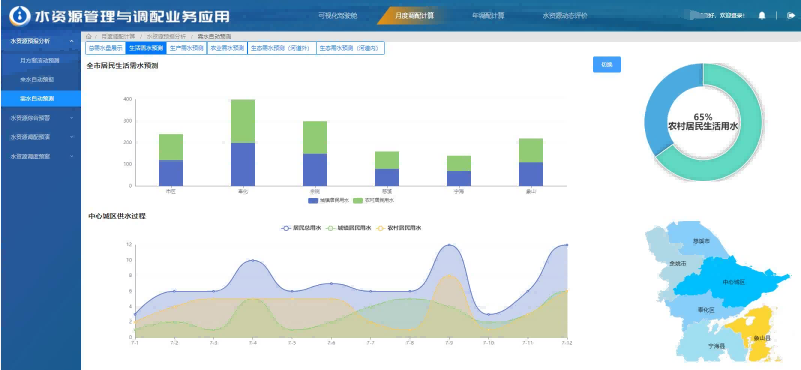
Task: Toggle 城镇居民用水 bar chart legend
Action: pyautogui.click(x=328, y=201)
